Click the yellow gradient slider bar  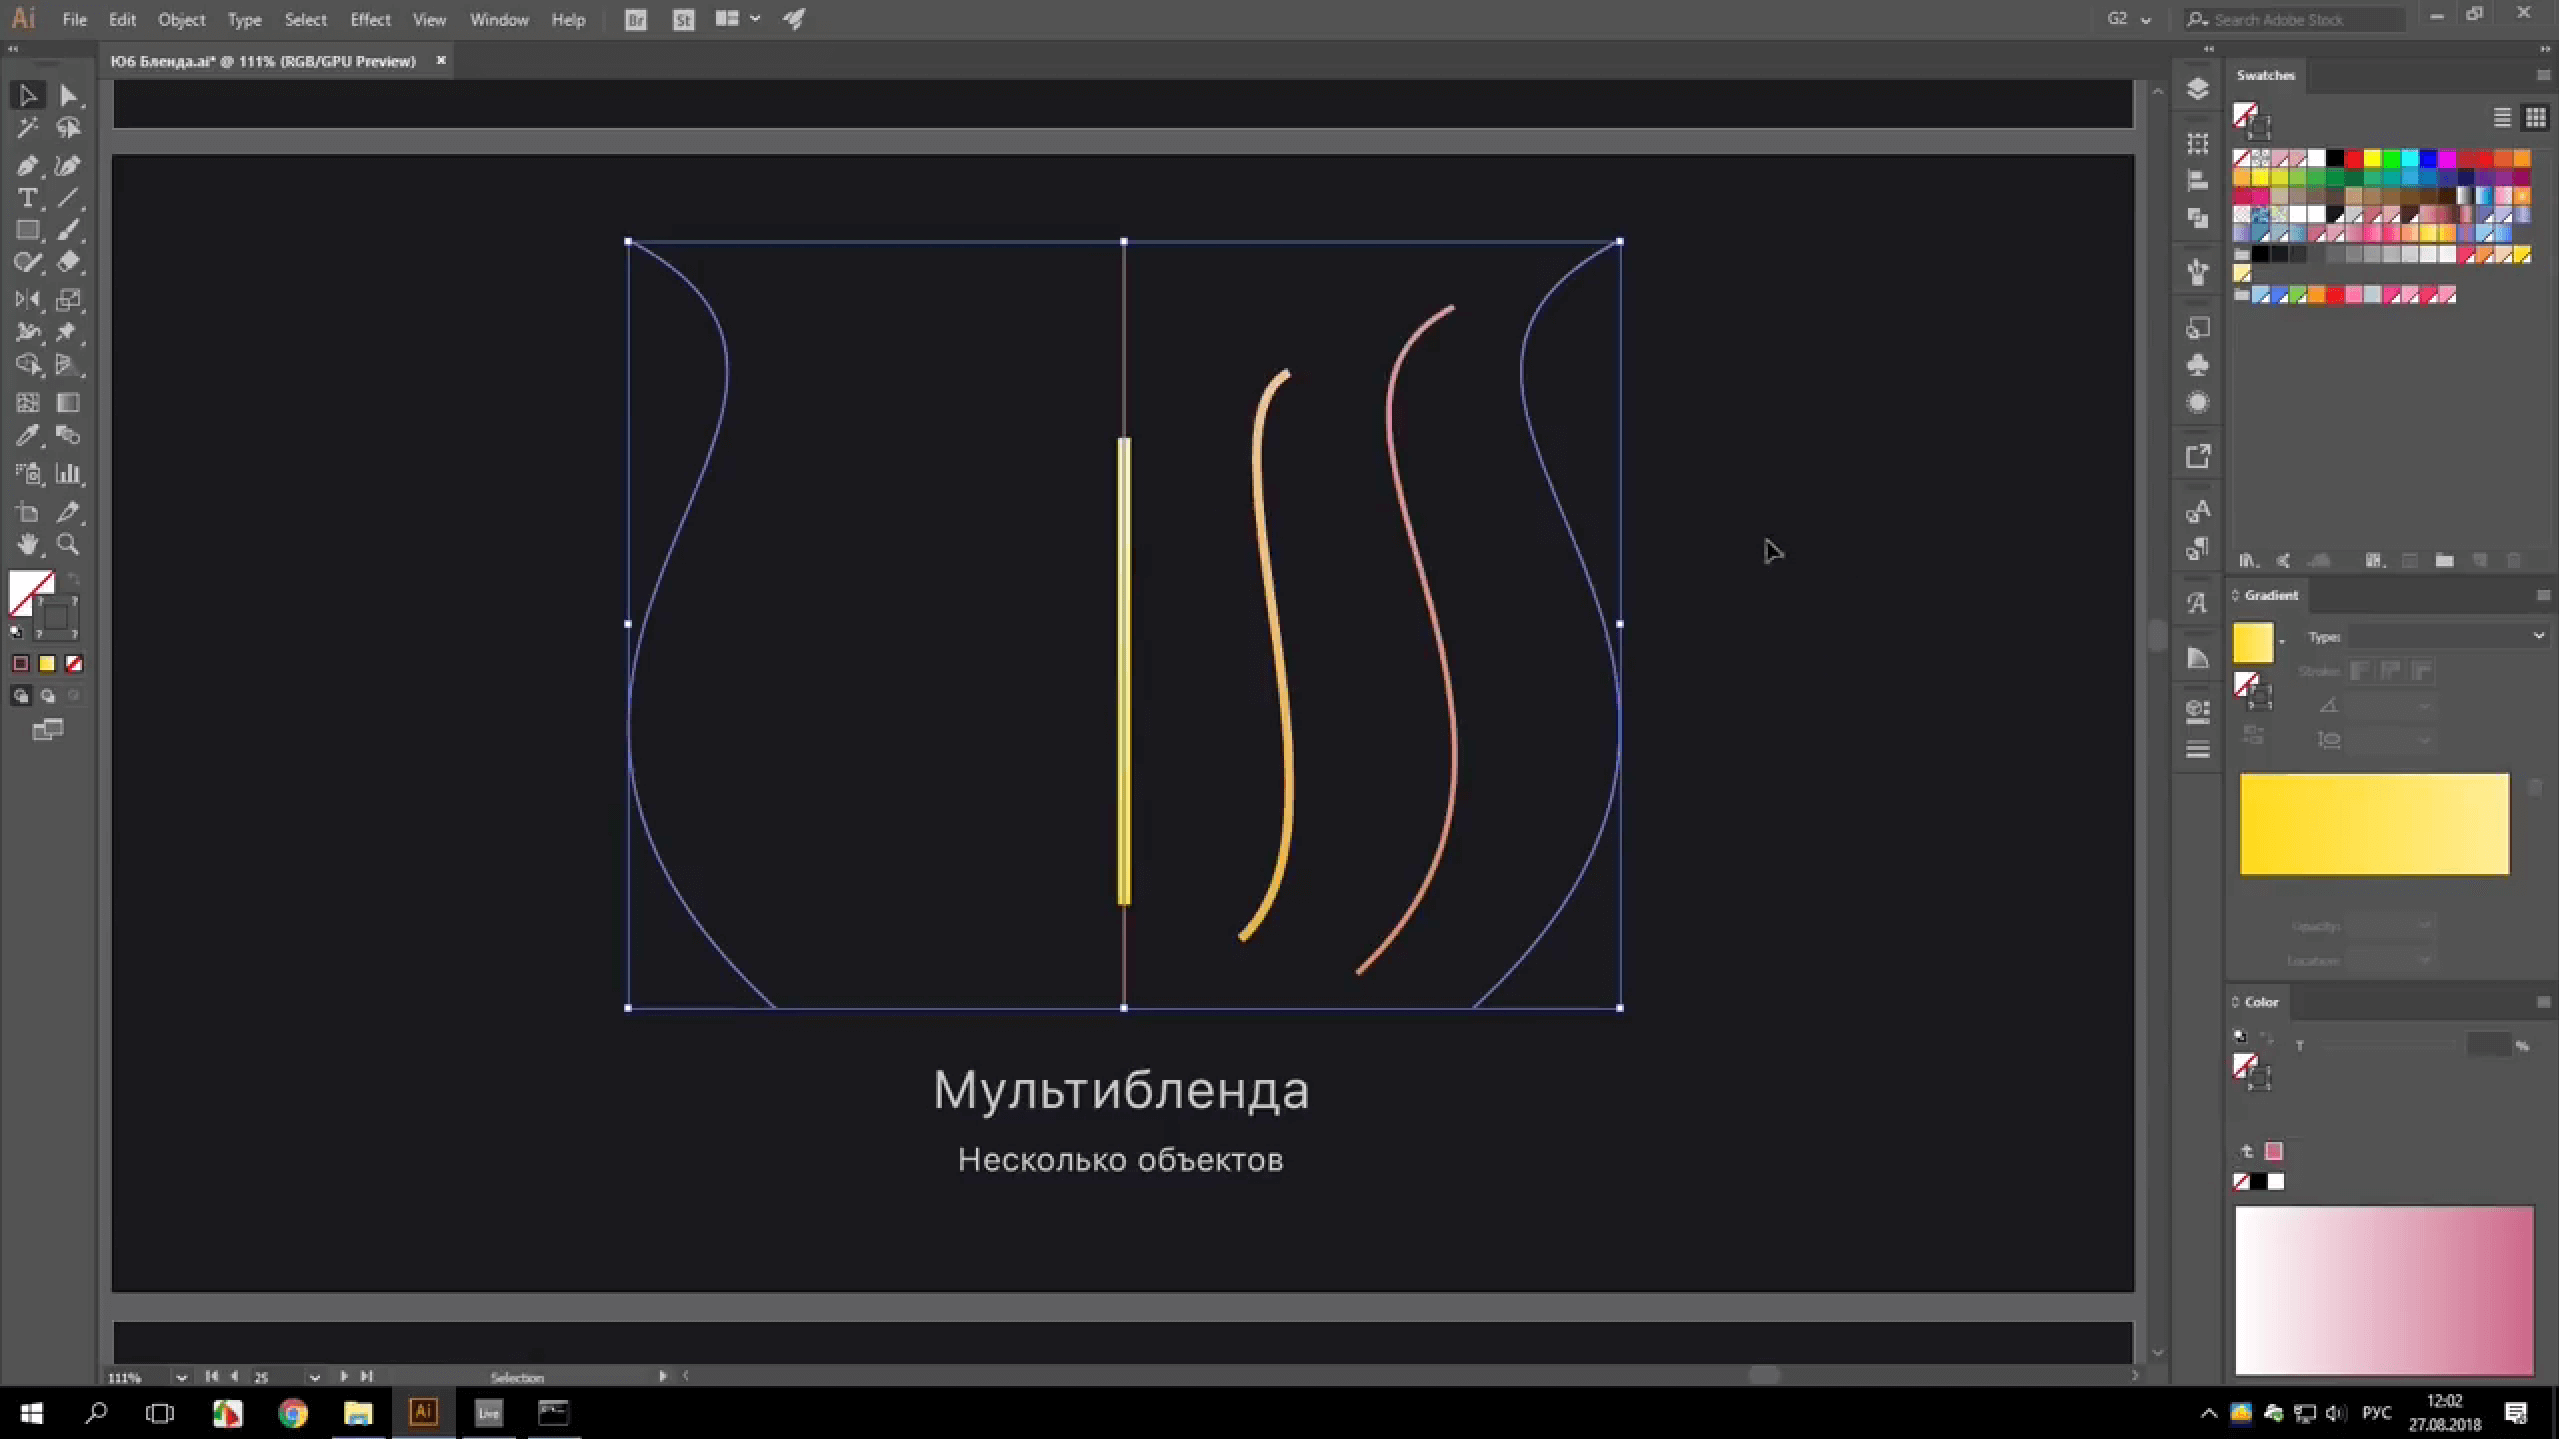click(x=2374, y=824)
